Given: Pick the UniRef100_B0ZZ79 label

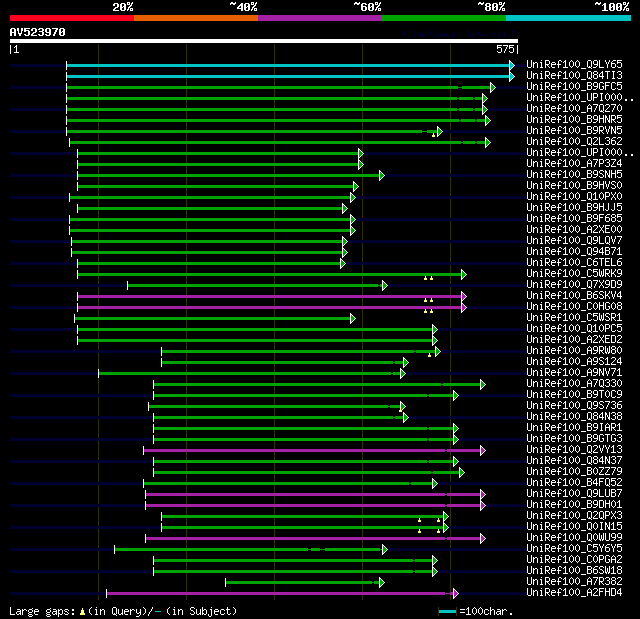Looking at the screenshot, I should point(574,472).
